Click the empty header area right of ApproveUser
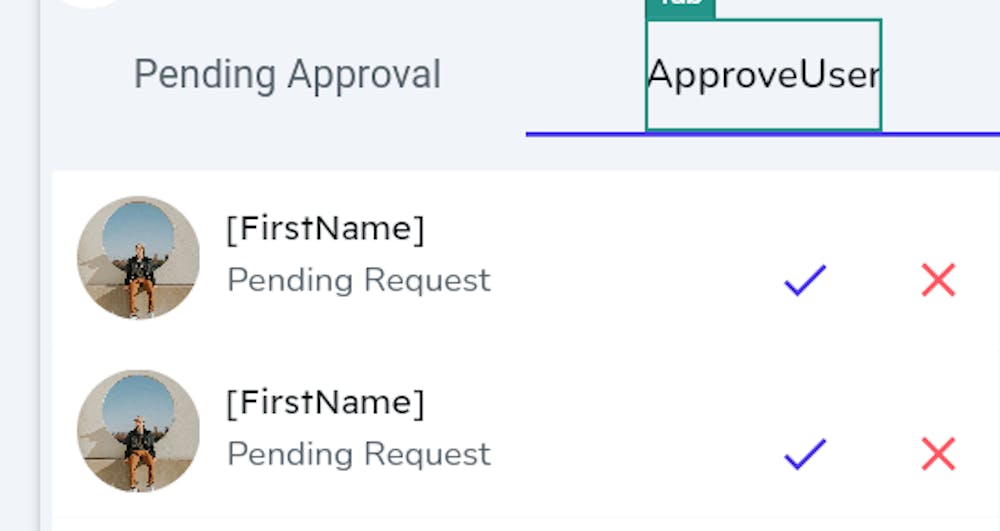 tap(940, 75)
